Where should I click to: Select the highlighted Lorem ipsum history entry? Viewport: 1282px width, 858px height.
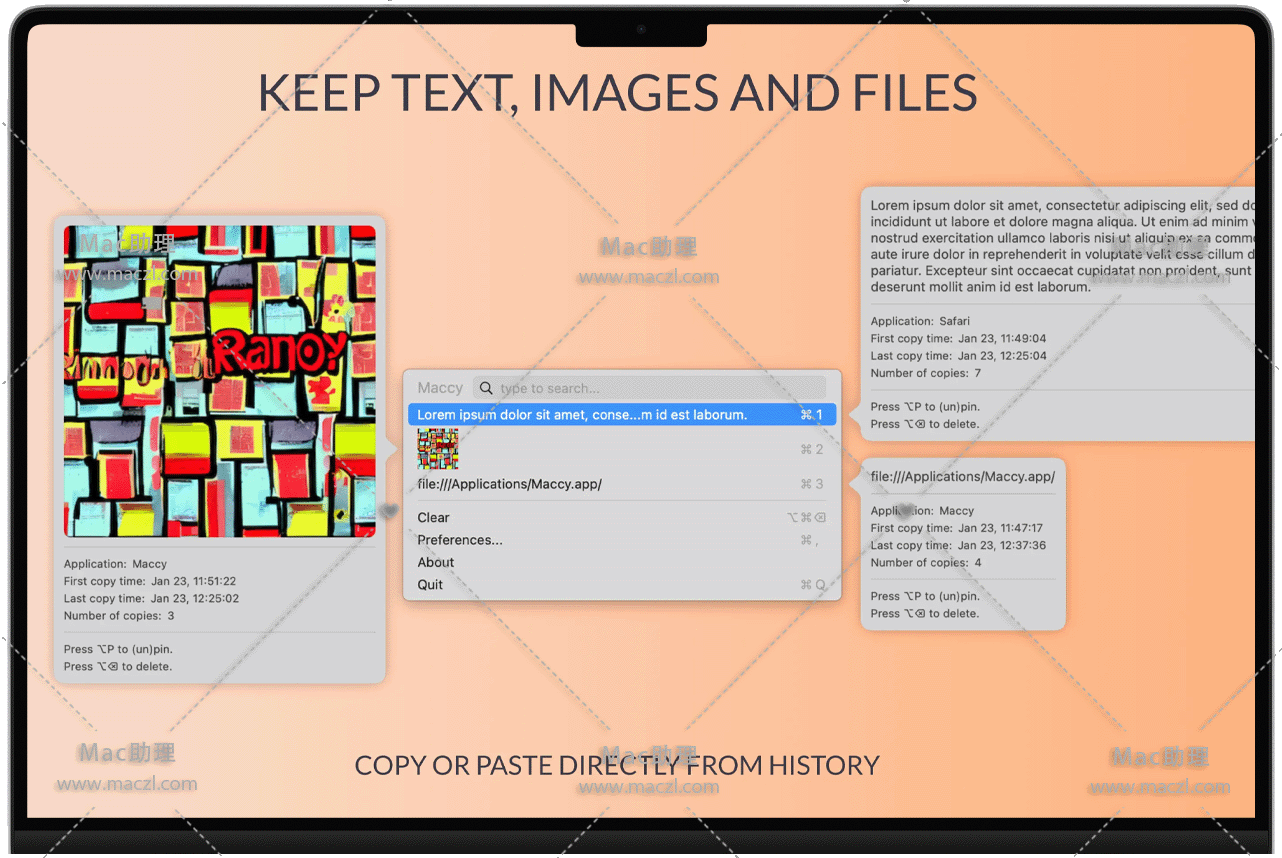581,414
